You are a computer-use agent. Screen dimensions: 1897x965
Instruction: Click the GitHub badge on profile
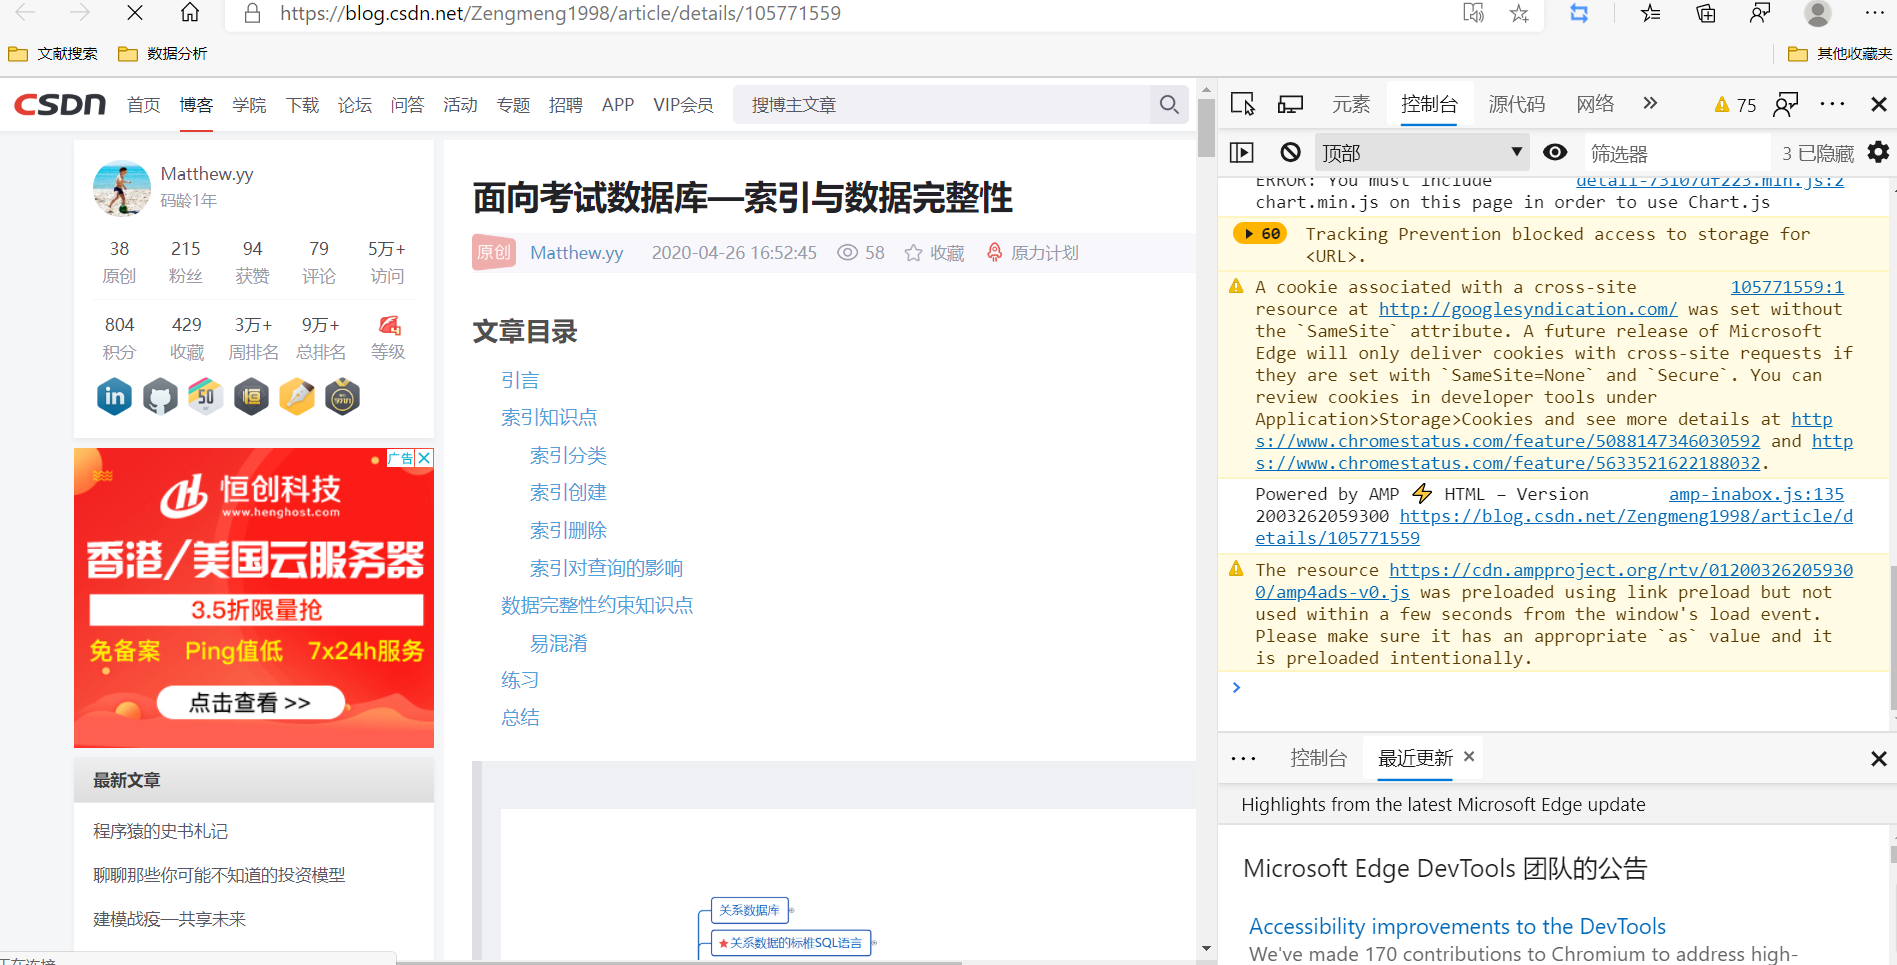point(160,397)
